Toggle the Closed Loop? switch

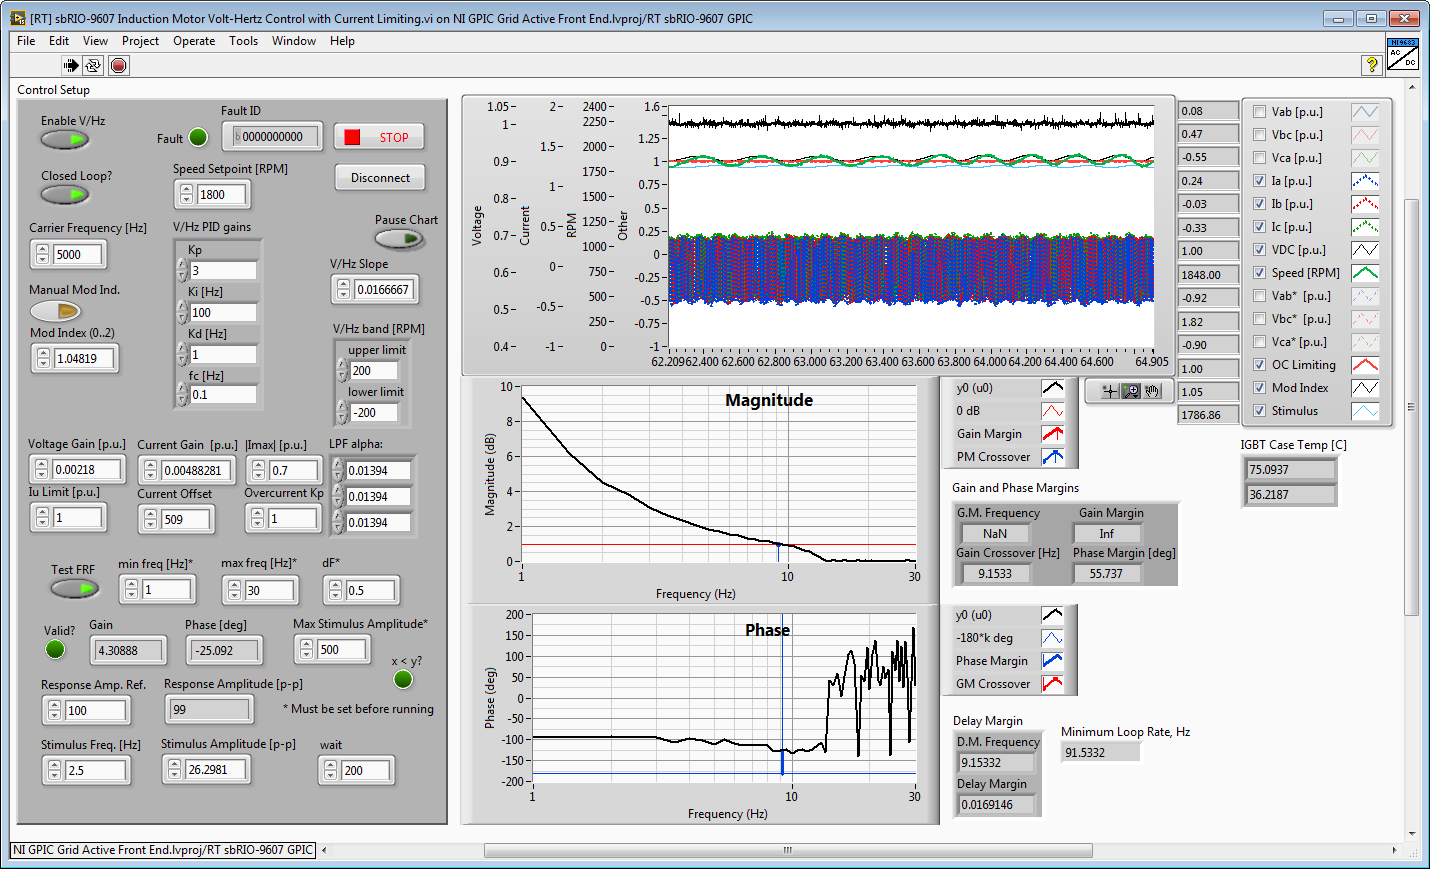(x=65, y=194)
